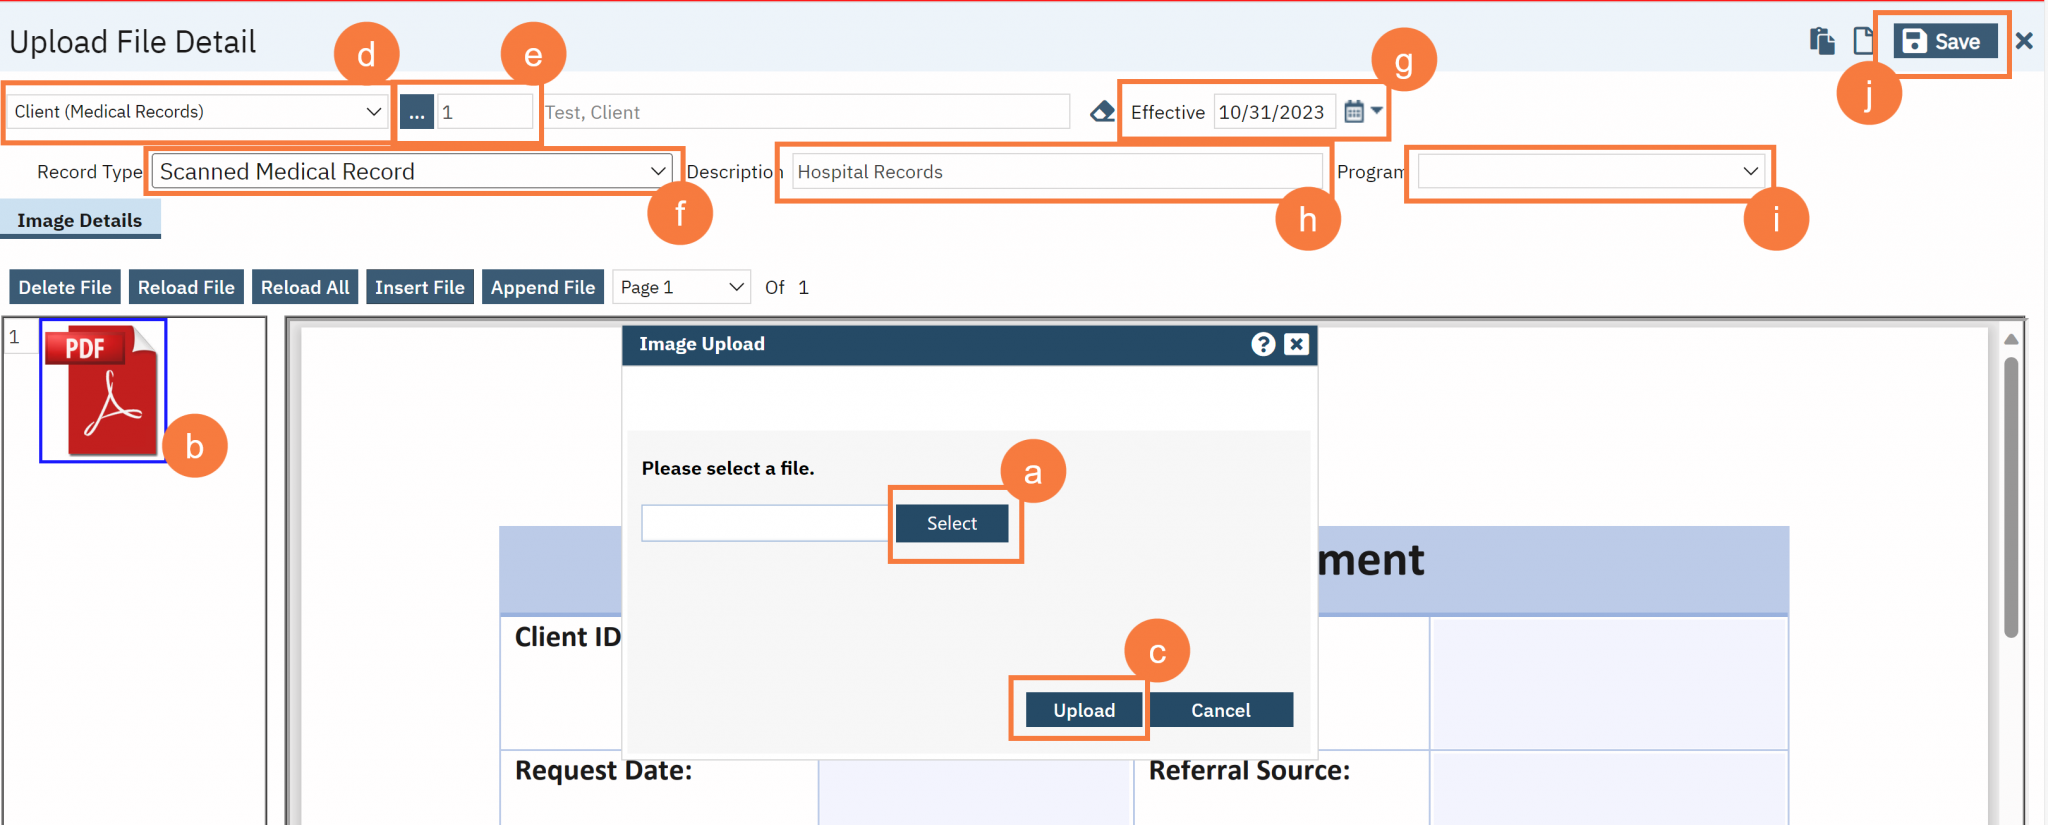
Task: Clear the client selection using the eraser icon
Action: coord(1101,112)
